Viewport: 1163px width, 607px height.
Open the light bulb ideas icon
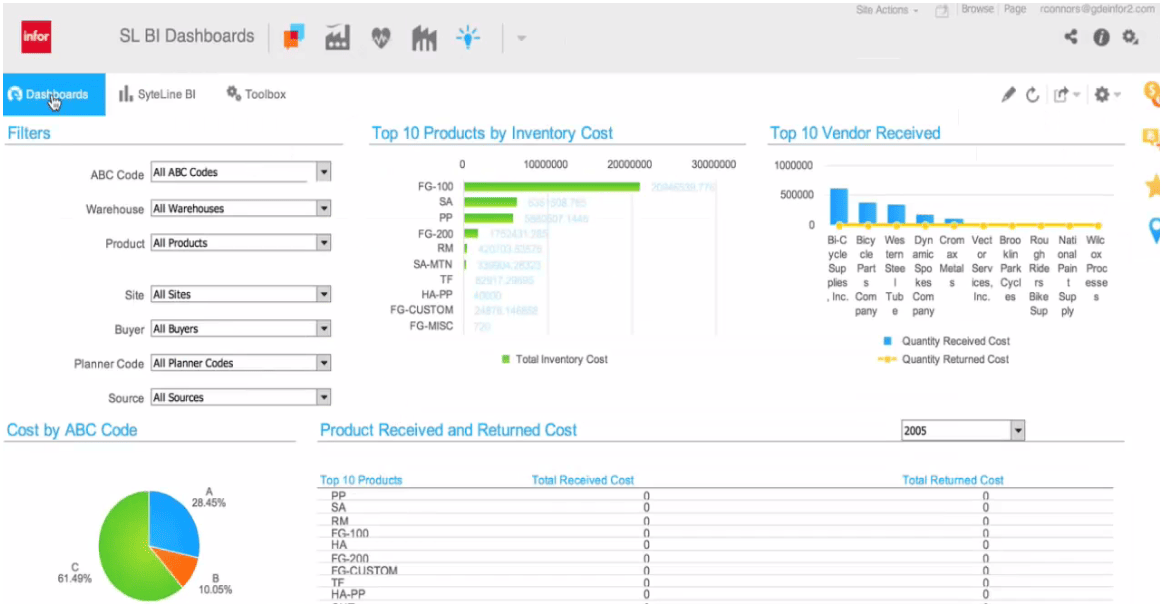coord(468,37)
